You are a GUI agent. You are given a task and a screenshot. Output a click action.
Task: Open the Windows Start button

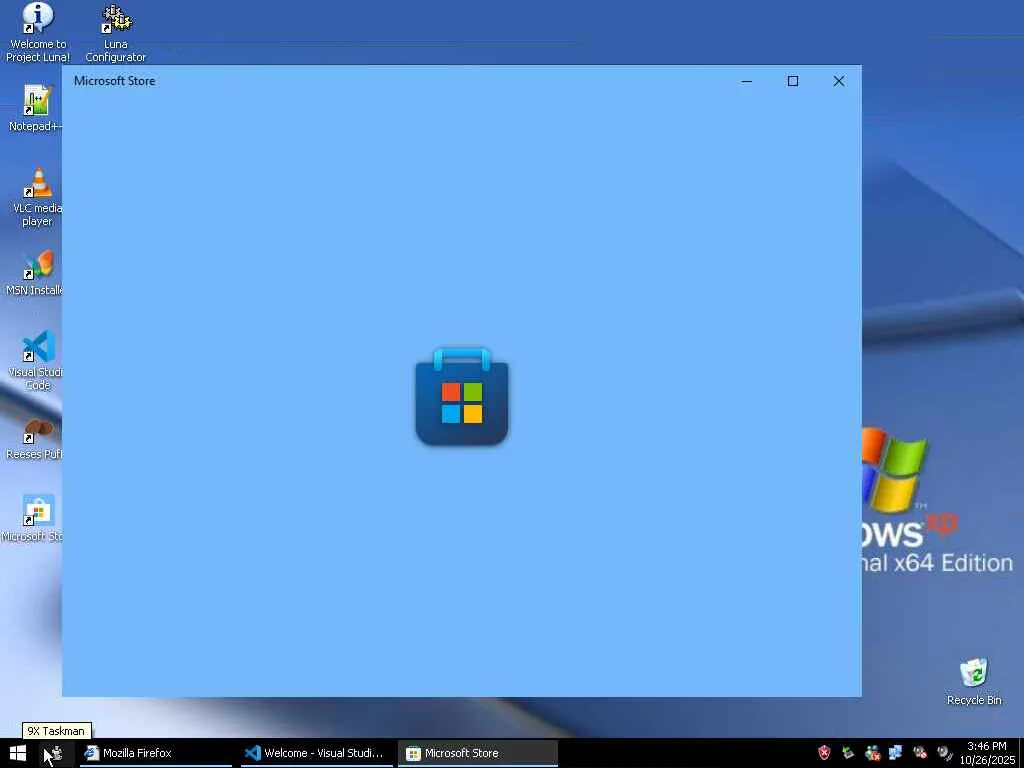[x=18, y=753]
